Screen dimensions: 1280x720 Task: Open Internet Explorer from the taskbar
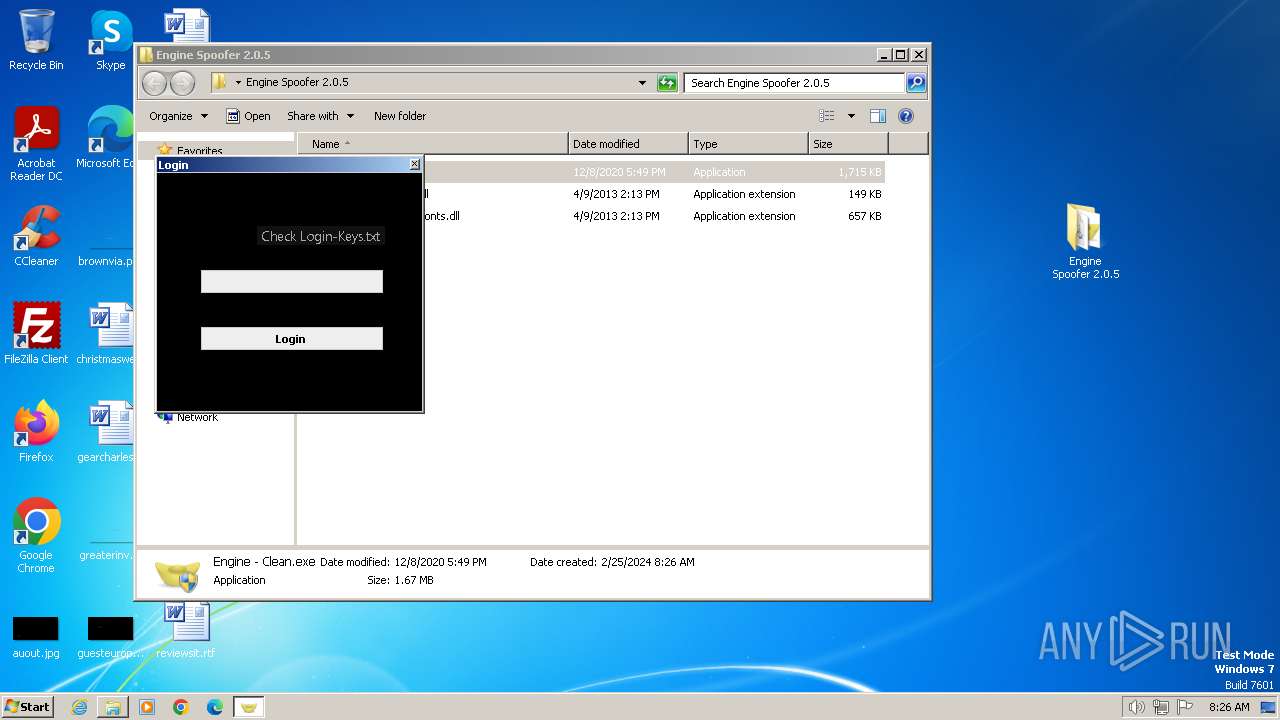tap(80, 707)
